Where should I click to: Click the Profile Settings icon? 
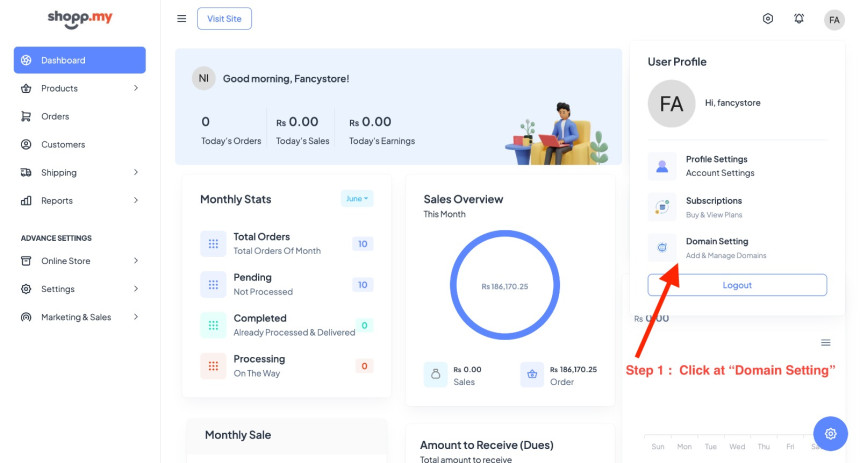pos(662,166)
